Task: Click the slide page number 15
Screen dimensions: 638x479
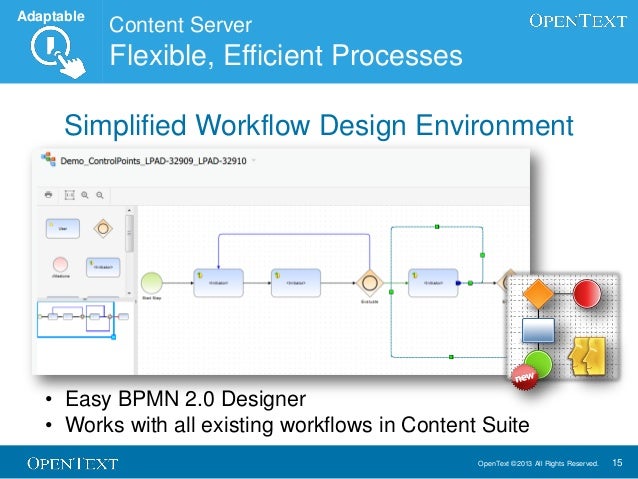Action: (x=617, y=463)
